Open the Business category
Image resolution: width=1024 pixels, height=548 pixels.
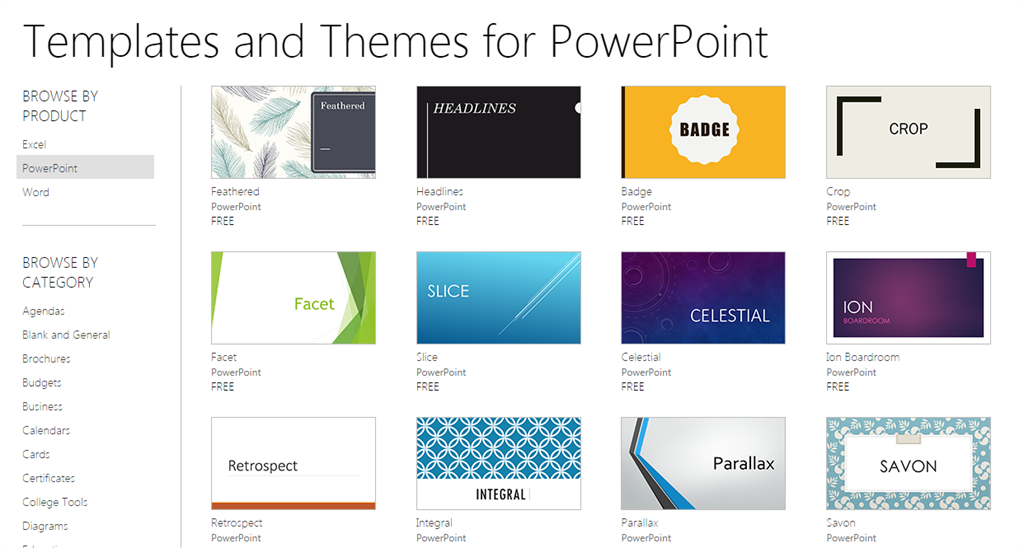(x=42, y=406)
